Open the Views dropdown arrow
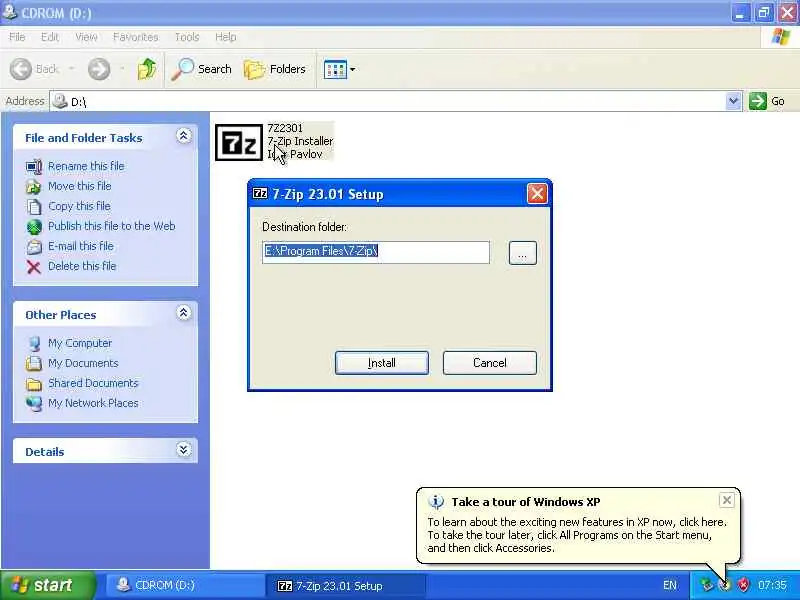The height and width of the screenshot is (600, 800). click(353, 69)
